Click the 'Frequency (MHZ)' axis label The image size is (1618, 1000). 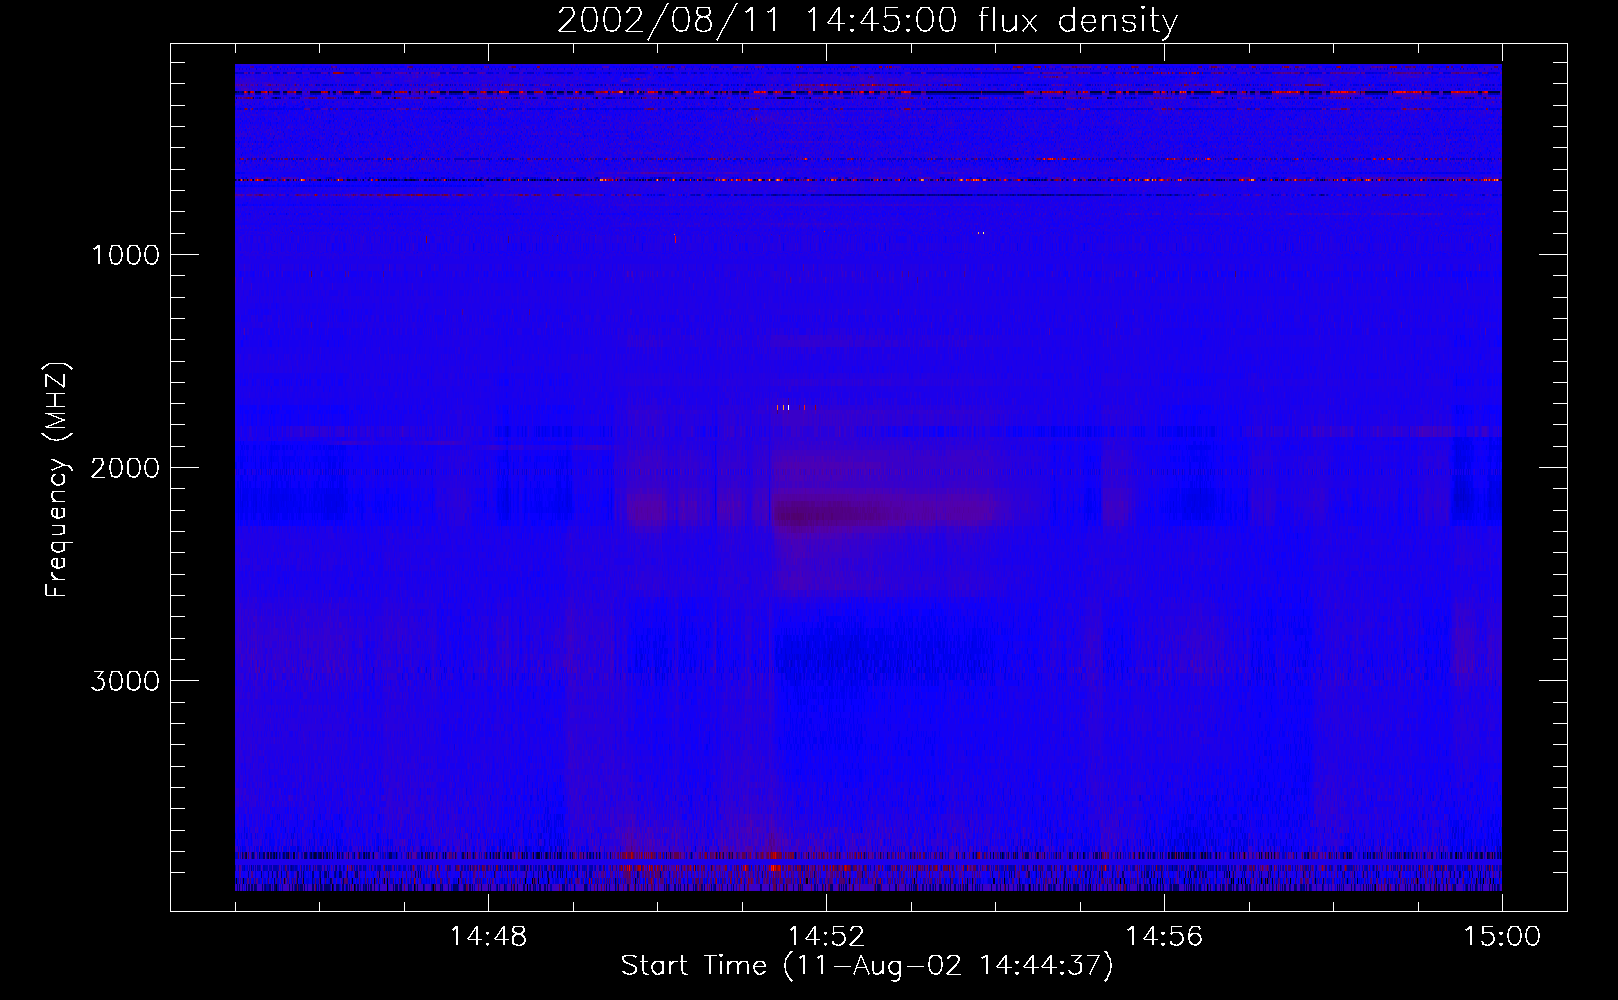coord(57,480)
